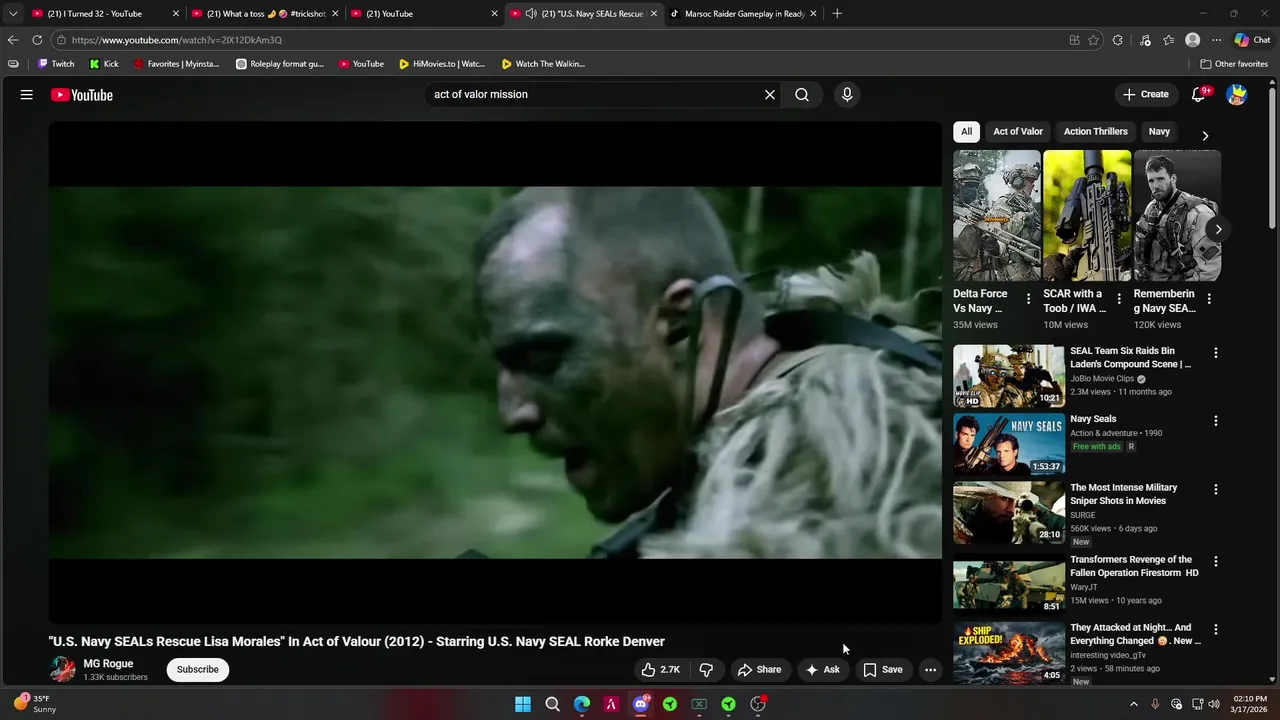Open the MG Rogue channel name link
Image resolution: width=1280 pixels, height=720 pixels.
click(108, 664)
